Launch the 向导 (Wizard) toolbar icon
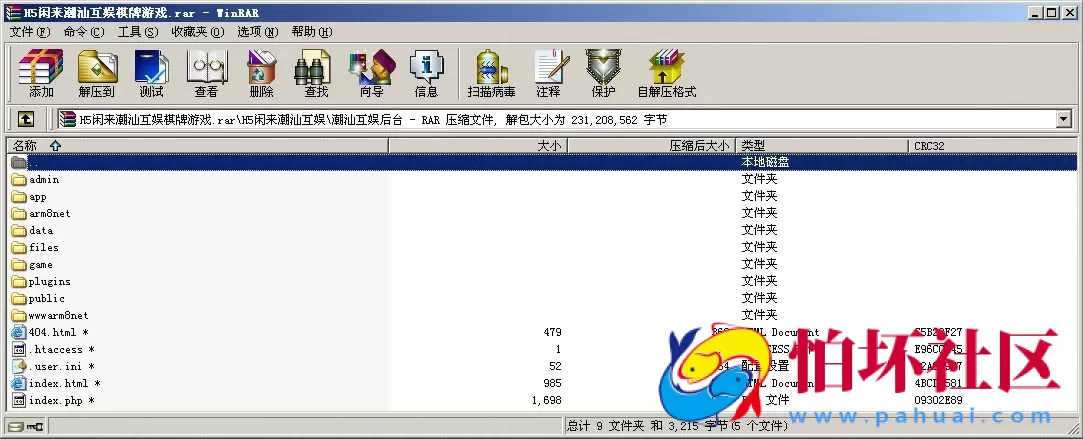This screenshot has width=1083, height=439. (372, 72)
